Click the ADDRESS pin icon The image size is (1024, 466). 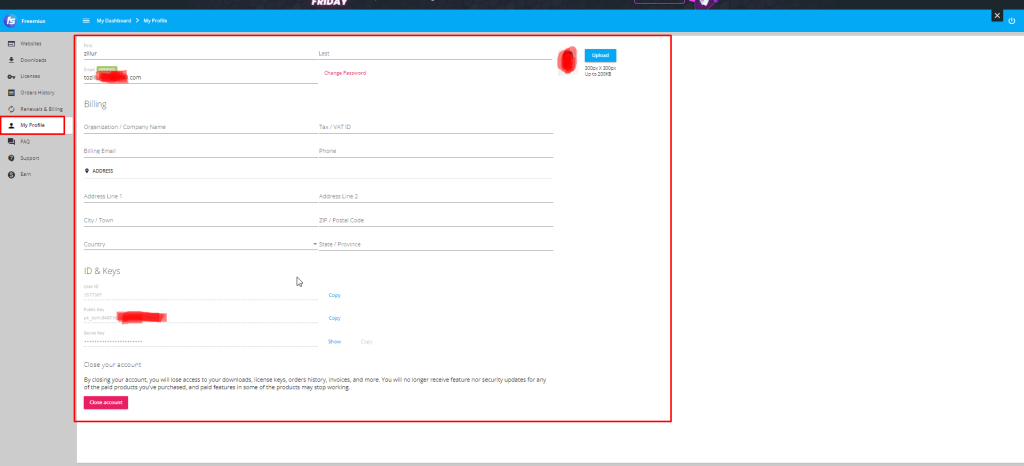click(x=87, y=171)
